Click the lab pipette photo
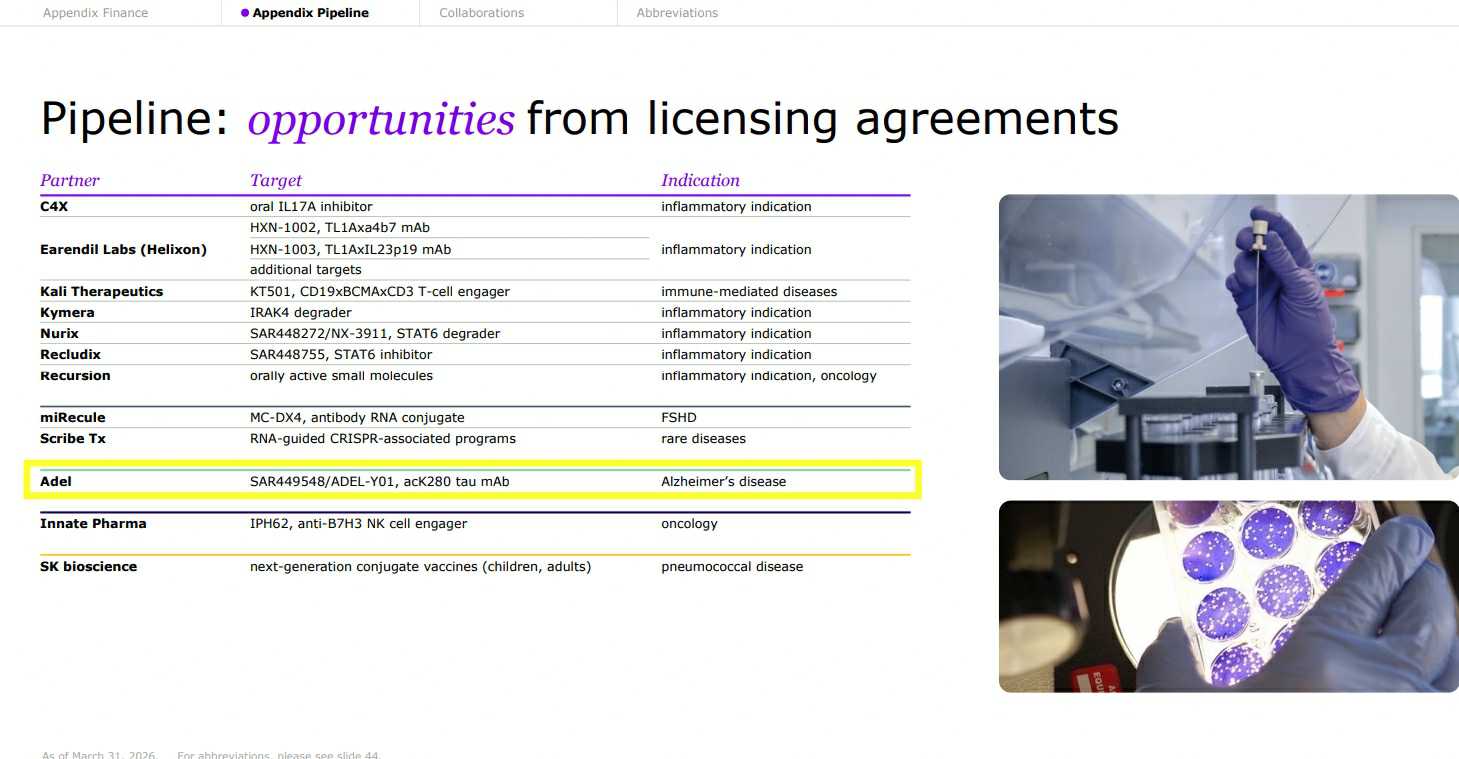1459x759 pixels. coord(1229,337)
